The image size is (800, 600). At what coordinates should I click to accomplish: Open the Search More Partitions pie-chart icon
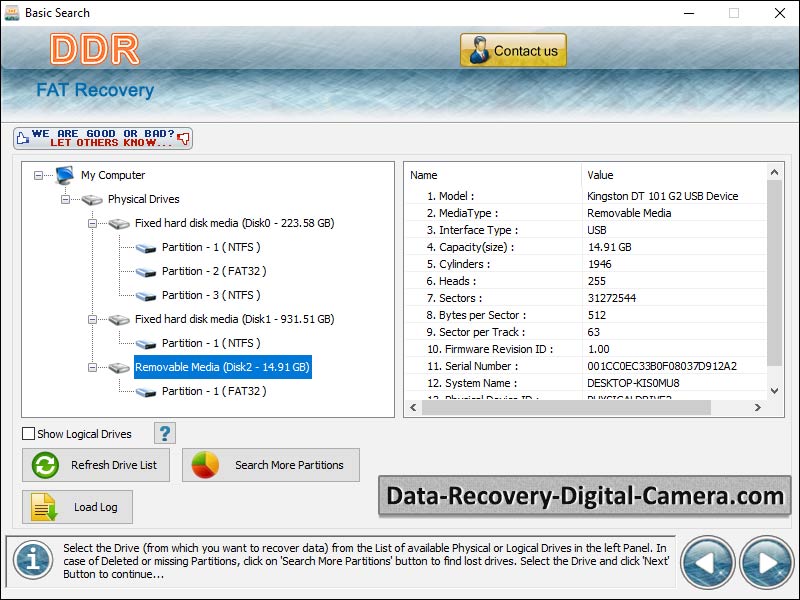click(206, 465)
